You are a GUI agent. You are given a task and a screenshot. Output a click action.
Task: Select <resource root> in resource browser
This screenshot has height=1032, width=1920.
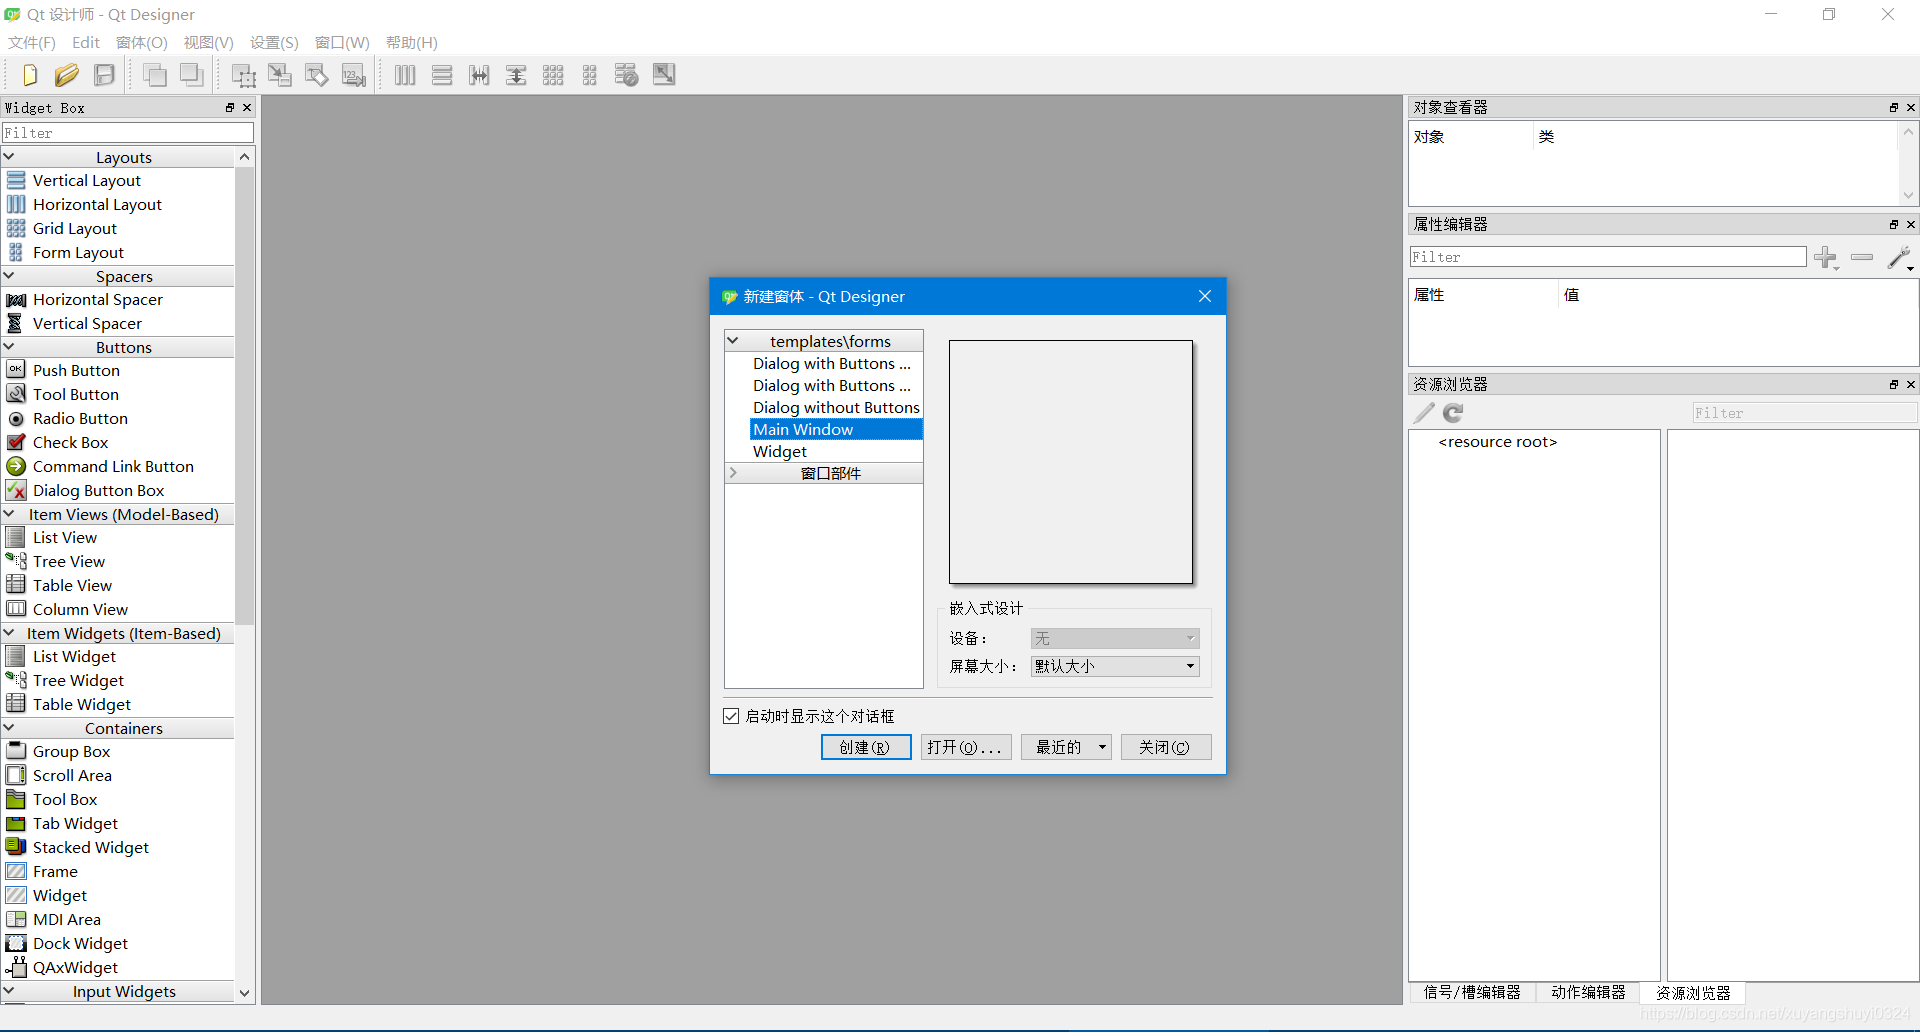pos(1497,442)
